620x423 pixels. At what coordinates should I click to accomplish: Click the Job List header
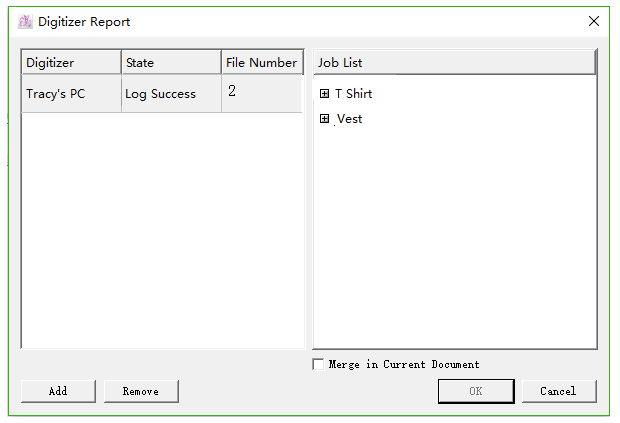click(x=454, y=62)
